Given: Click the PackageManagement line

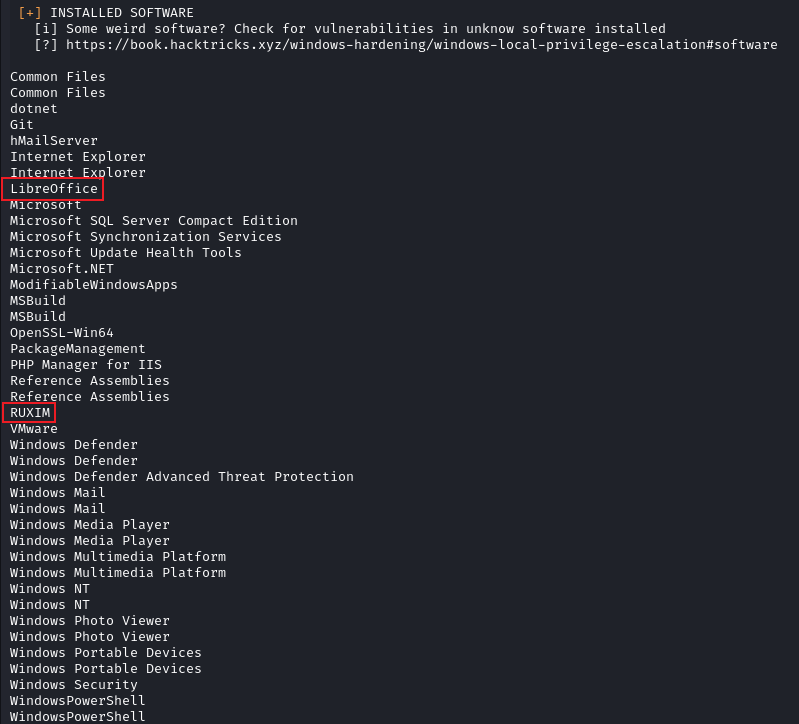Looking at the screenshot, I should pyautogui.click(x=77, y=349).
